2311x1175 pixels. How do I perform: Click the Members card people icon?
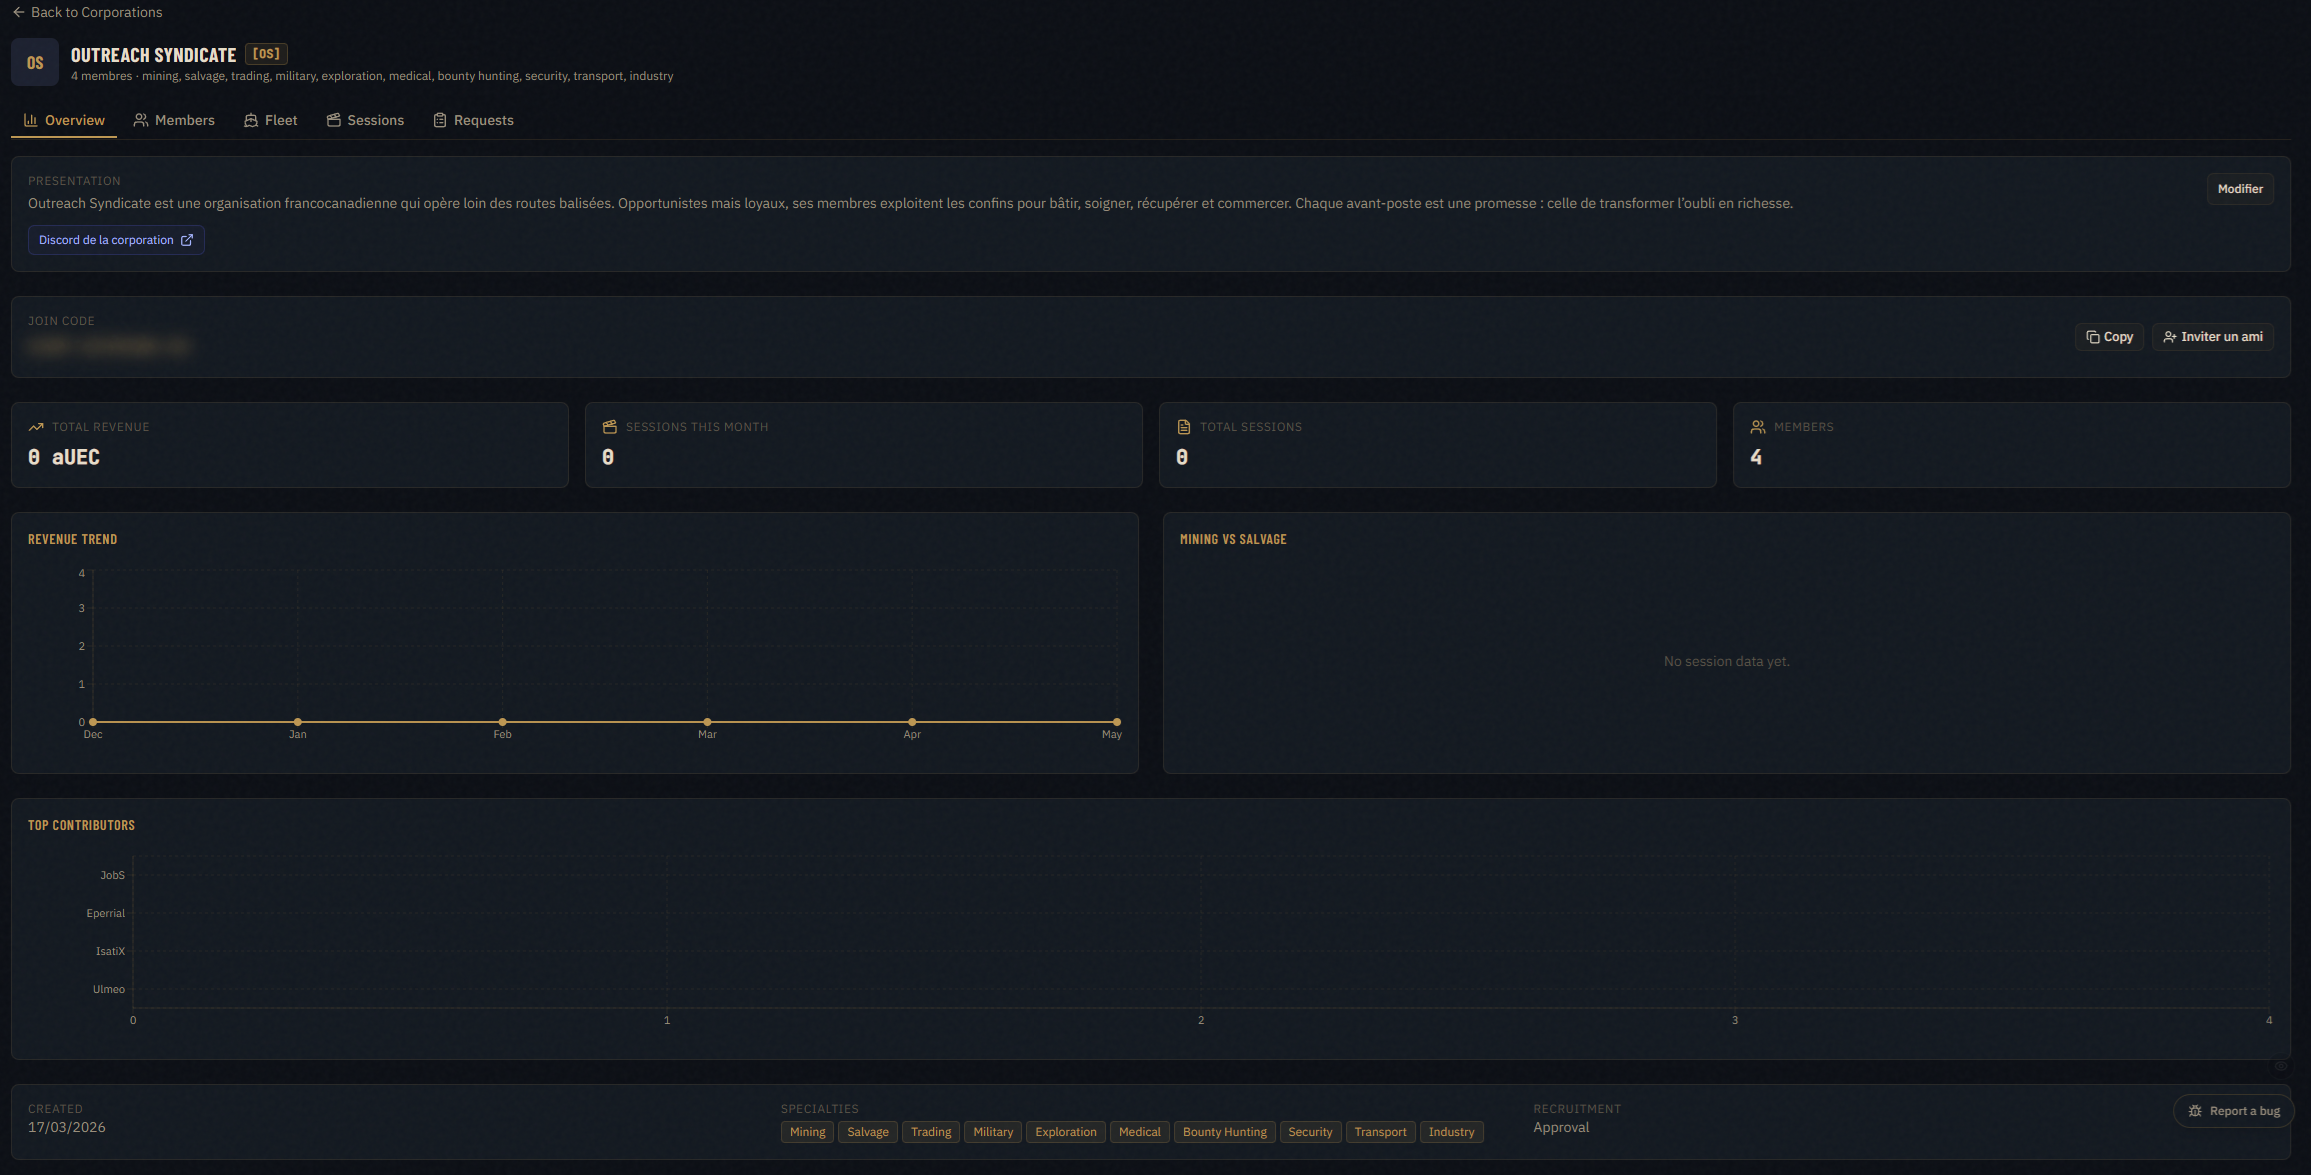coord(1758,427)
